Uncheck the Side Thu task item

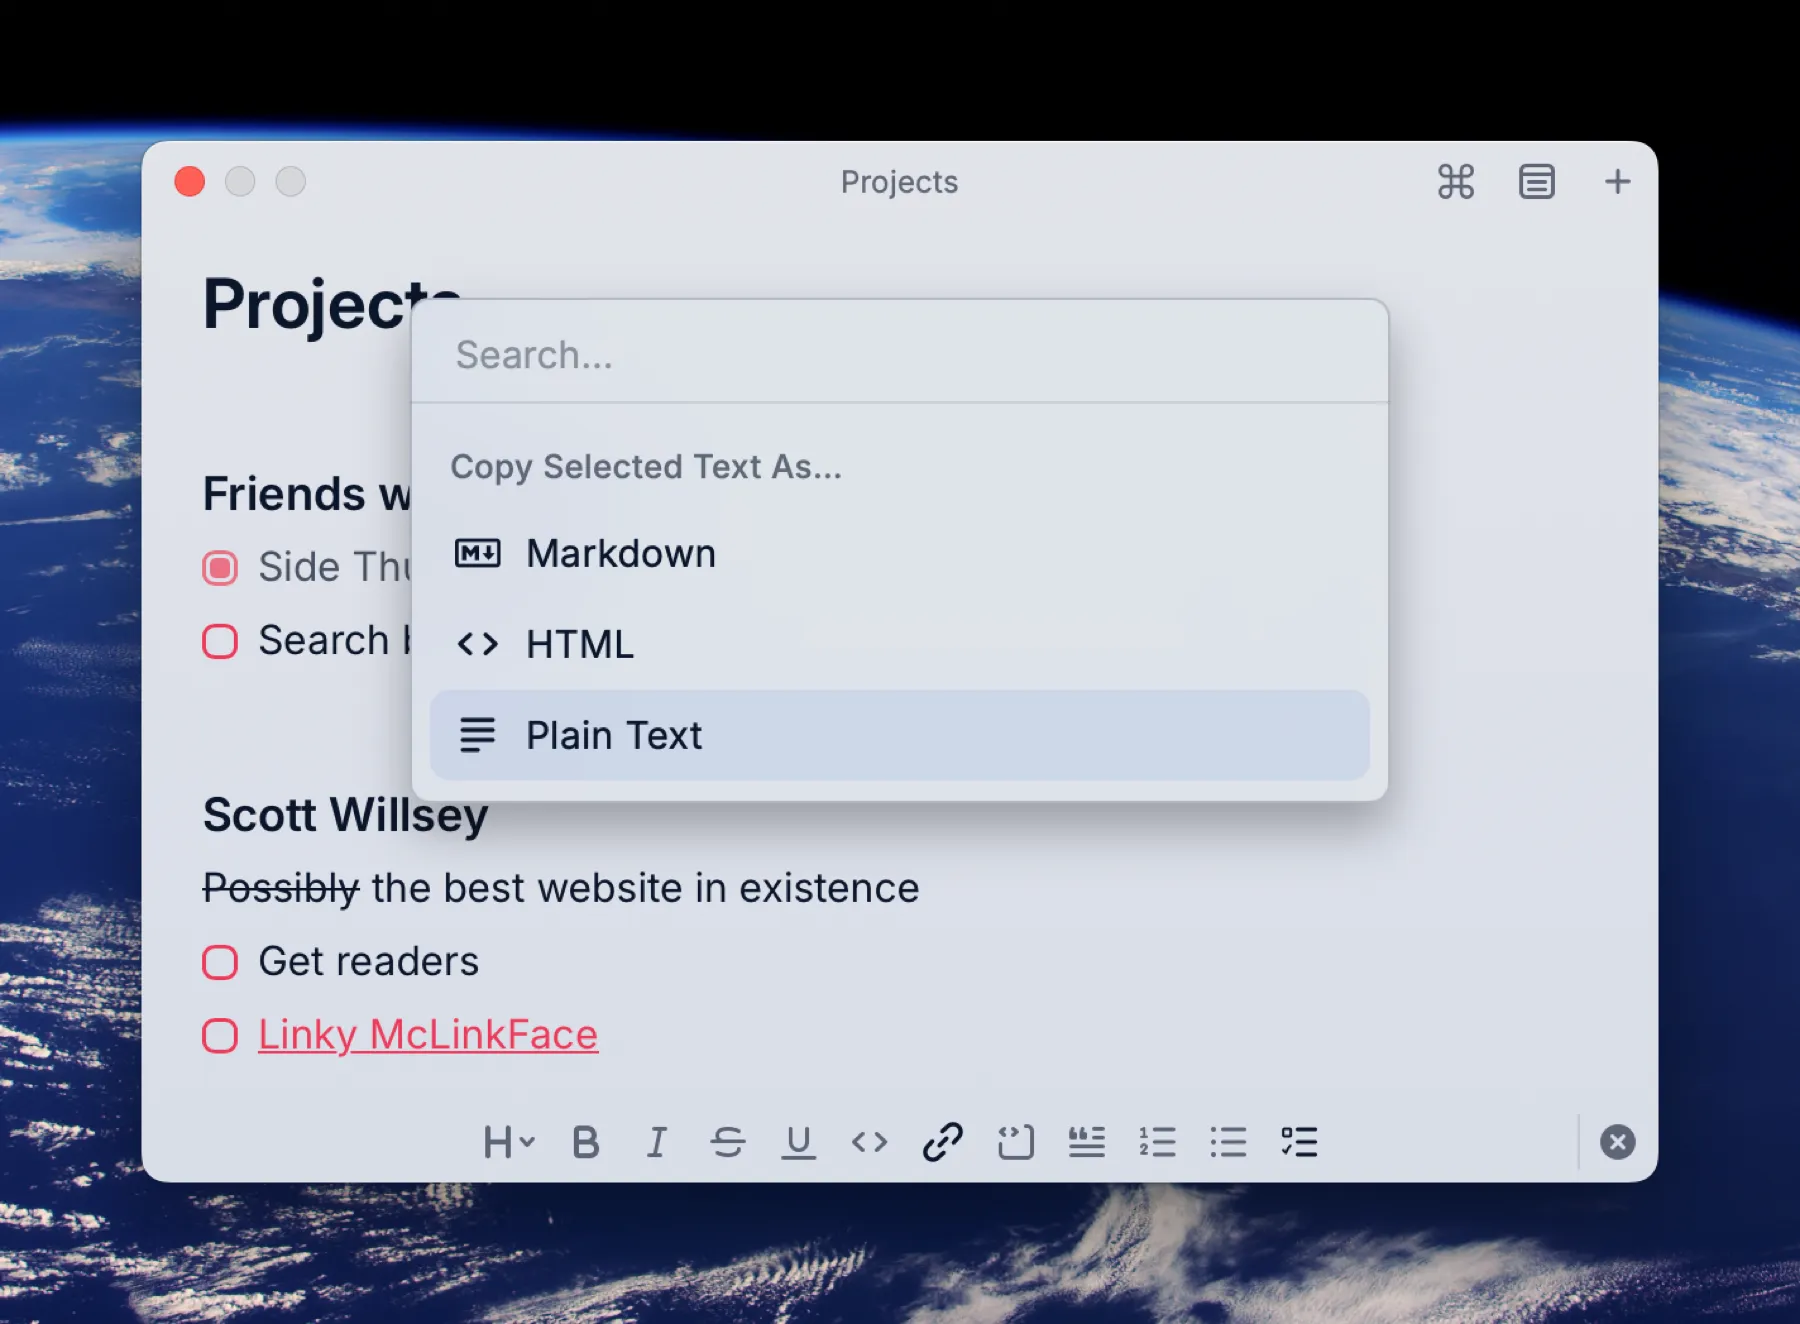[x=220, y=567]
